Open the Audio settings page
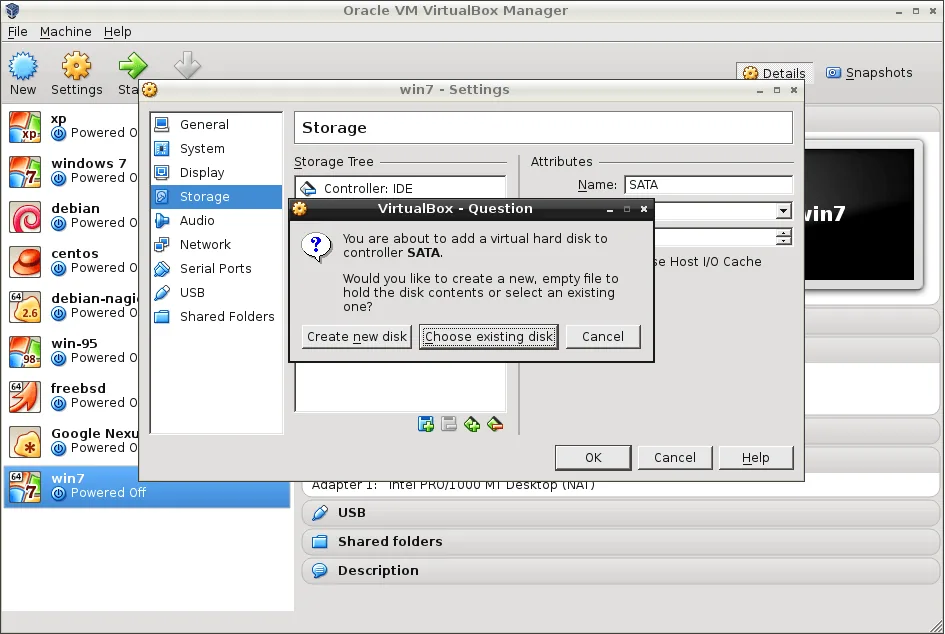945x634 pixels. point(196,220)
